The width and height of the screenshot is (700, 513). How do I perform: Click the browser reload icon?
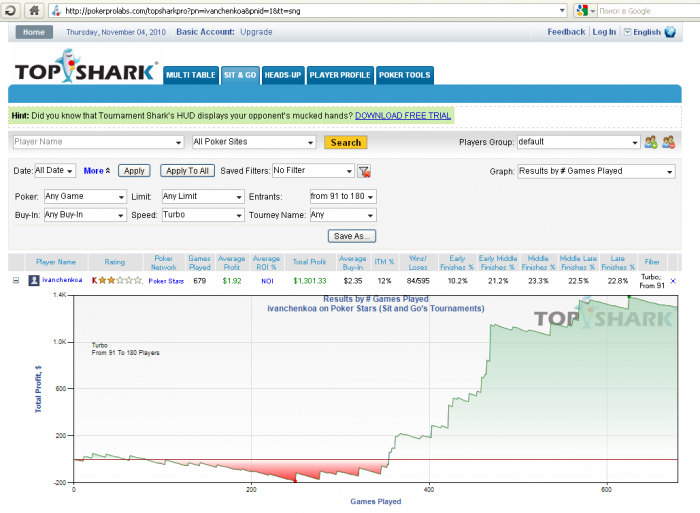[10, 10]
